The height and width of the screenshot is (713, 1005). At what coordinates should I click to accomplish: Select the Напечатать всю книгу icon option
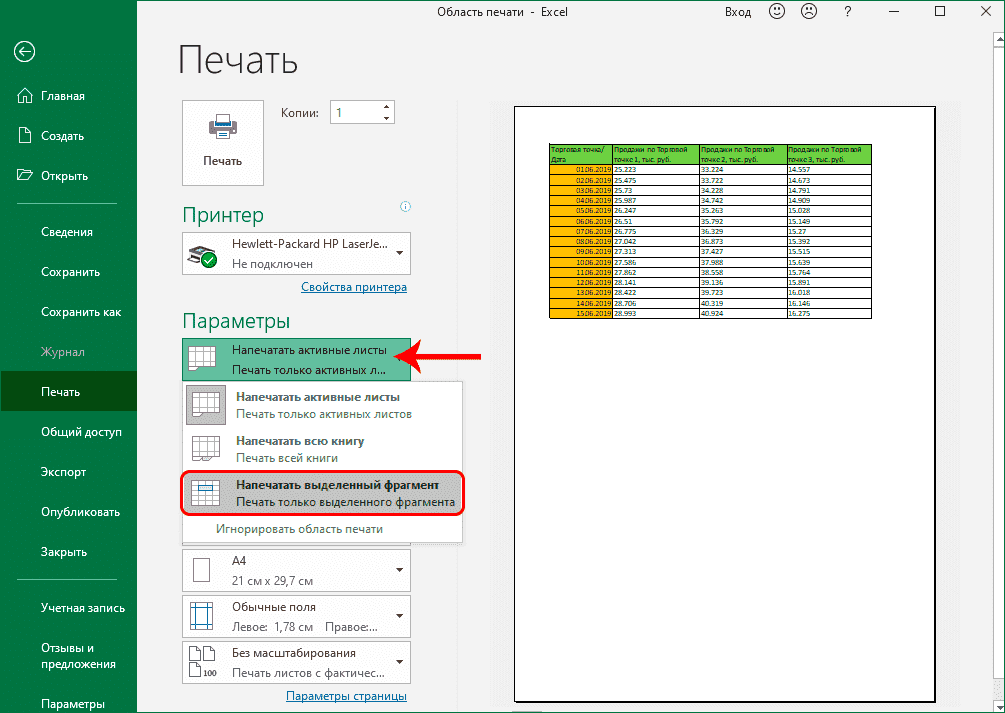tap(206, 448)
